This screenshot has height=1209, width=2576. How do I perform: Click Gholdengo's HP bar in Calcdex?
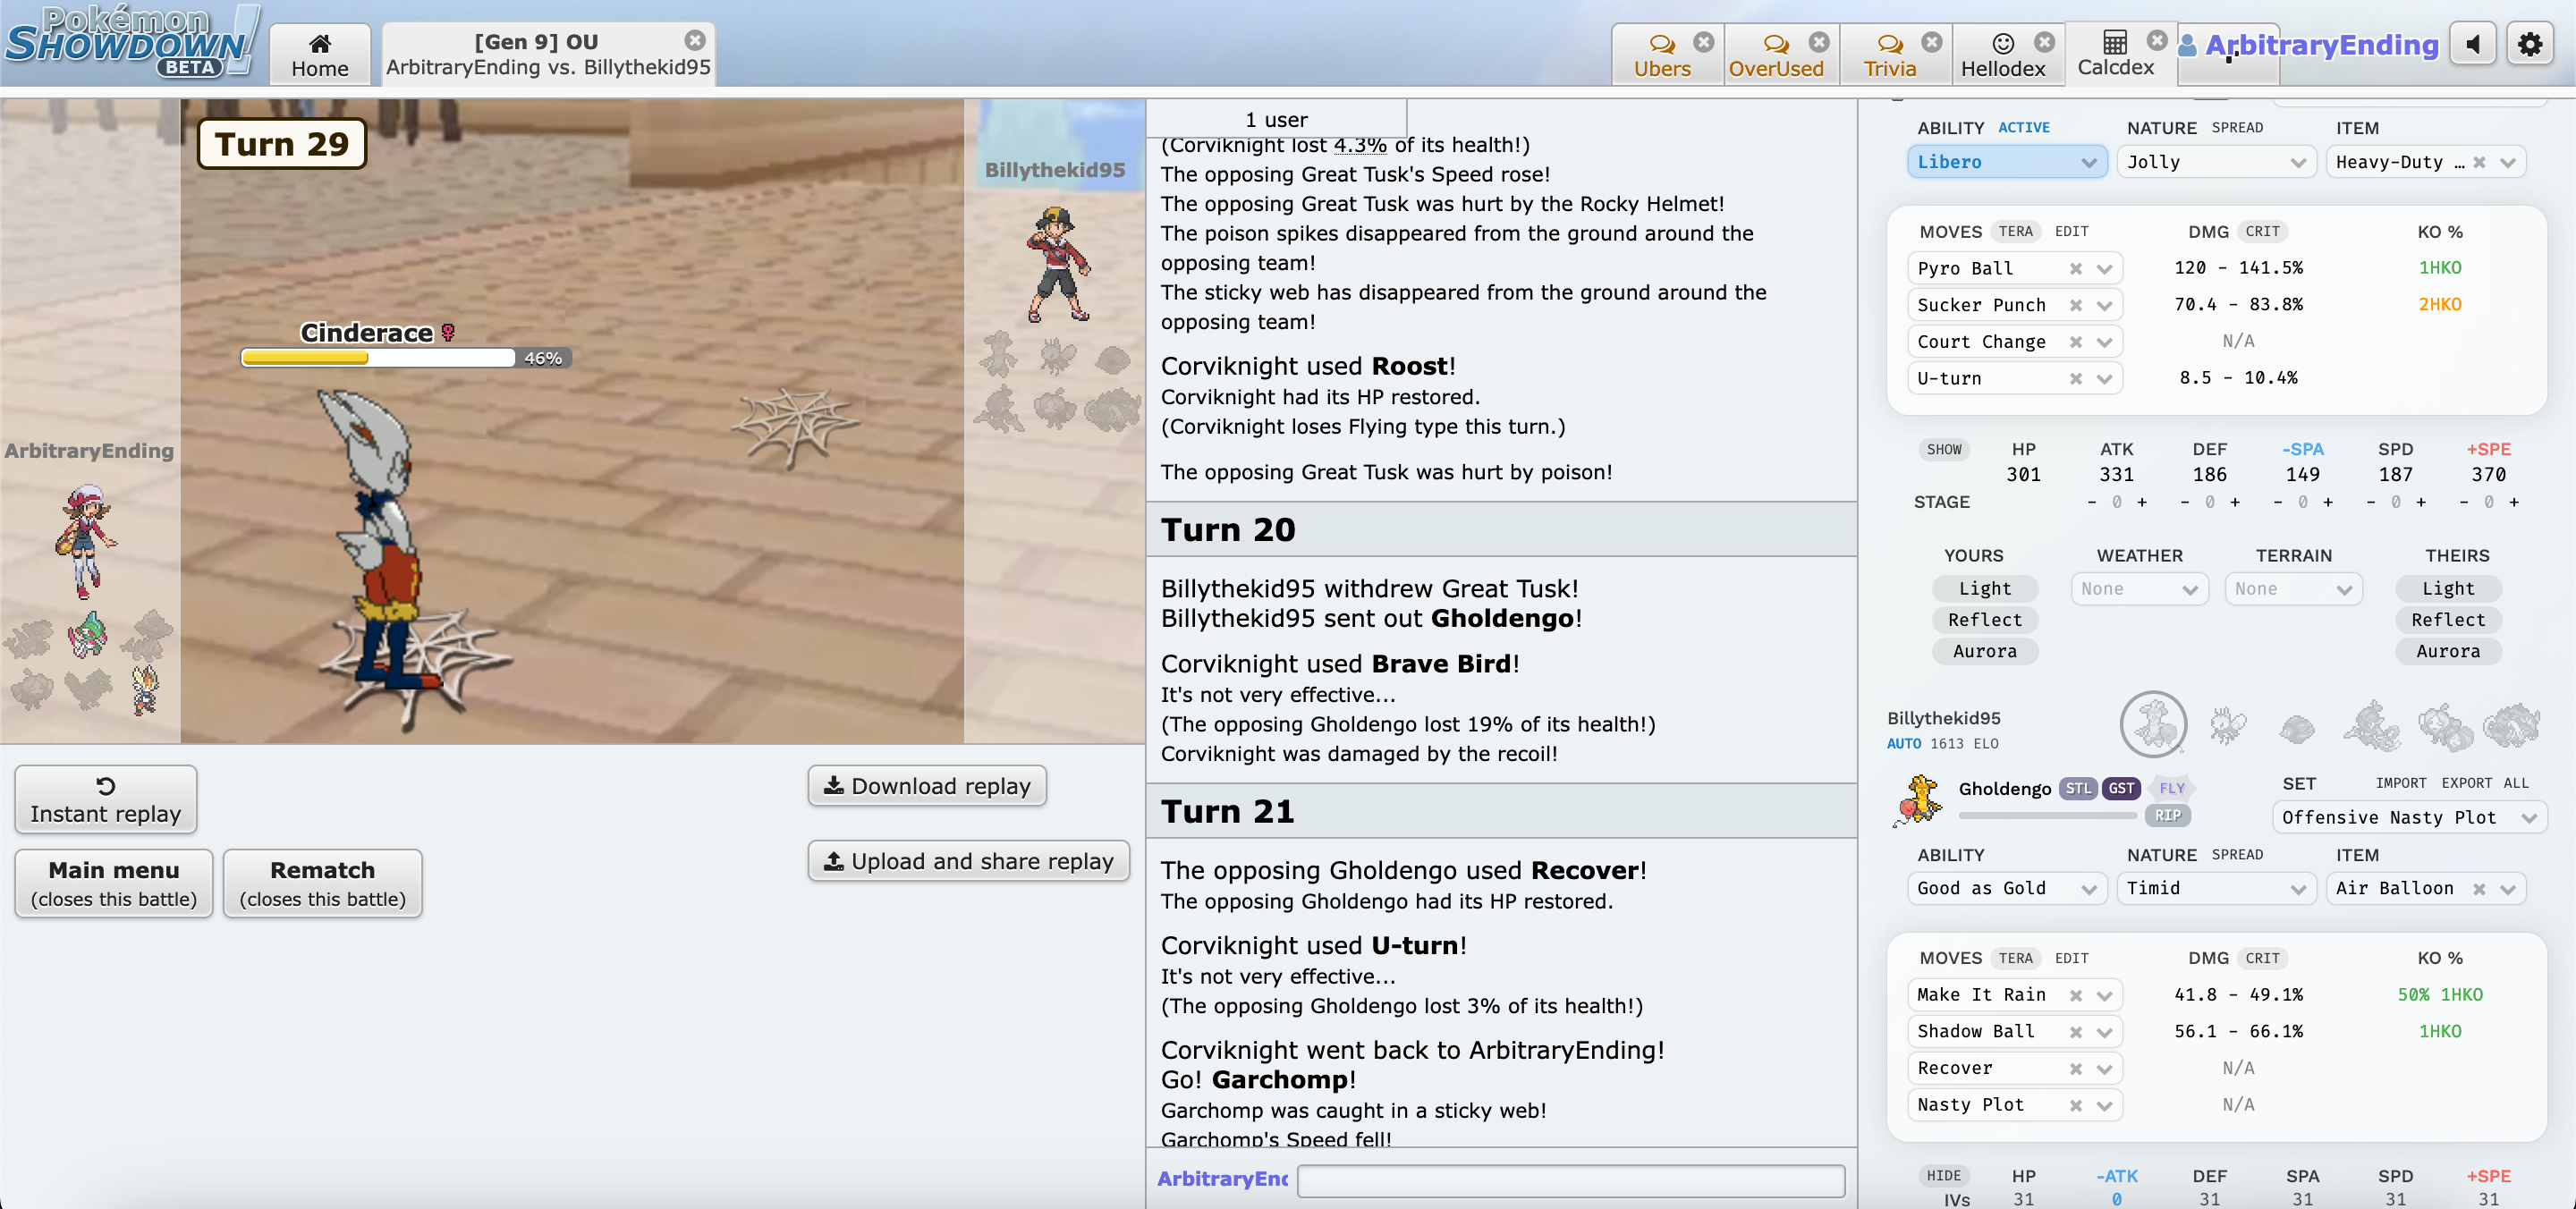click(2047, 815)
